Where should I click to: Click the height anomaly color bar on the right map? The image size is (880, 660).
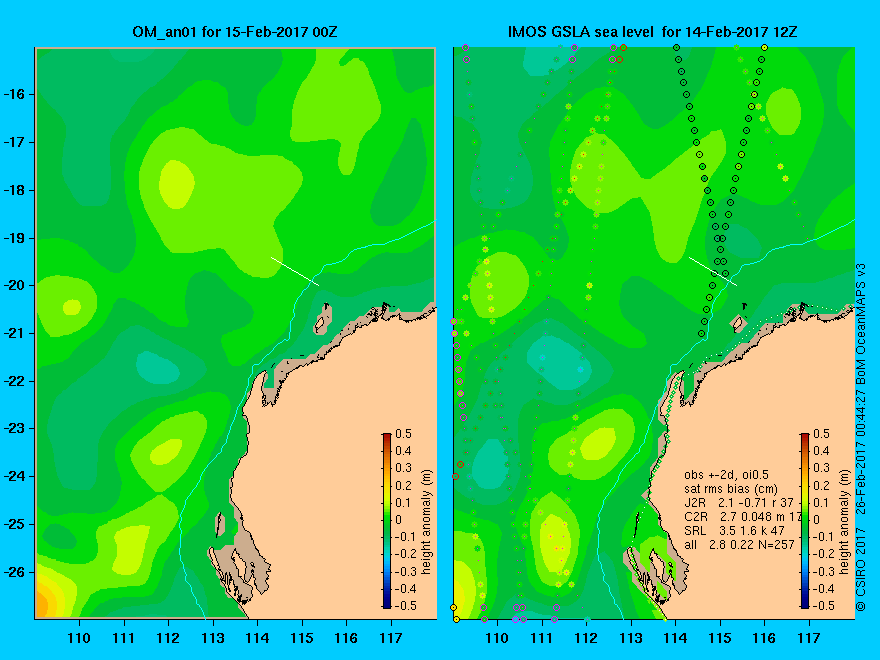point(805,520)
